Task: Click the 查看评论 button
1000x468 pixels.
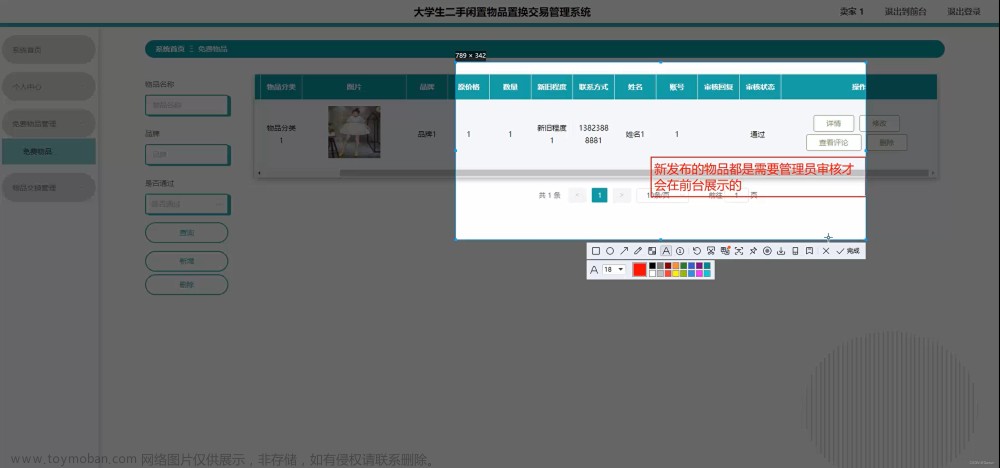Action: [834, 142]
